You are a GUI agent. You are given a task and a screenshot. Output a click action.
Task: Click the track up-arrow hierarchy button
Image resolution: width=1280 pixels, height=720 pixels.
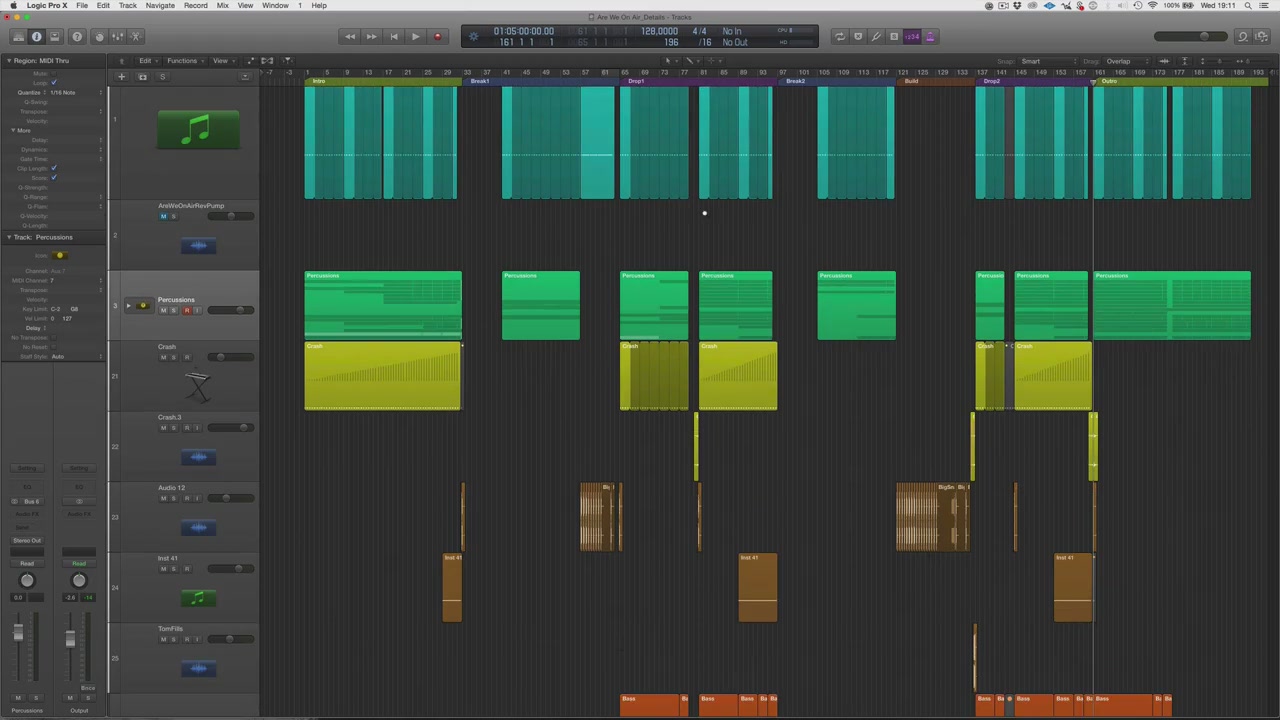[x=122, y=61]
